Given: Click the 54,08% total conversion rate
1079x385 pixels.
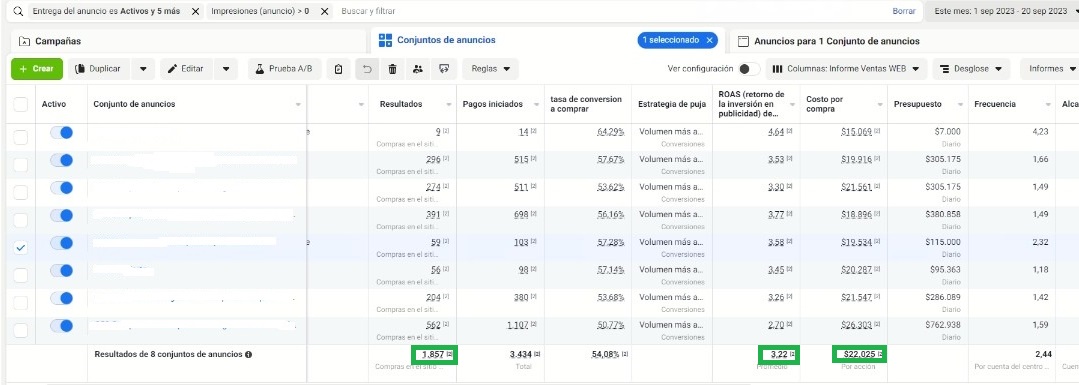Looking at the screenshot, I should (606, 354).
